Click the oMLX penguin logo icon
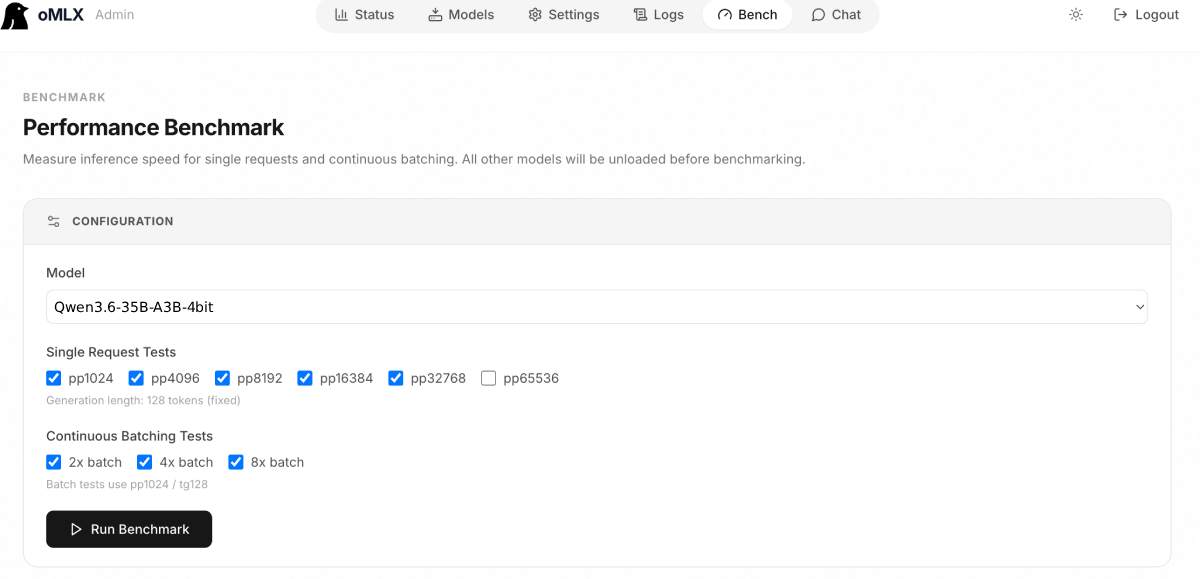This screenshot has width=1200, height=579. (x=15, y=15)
